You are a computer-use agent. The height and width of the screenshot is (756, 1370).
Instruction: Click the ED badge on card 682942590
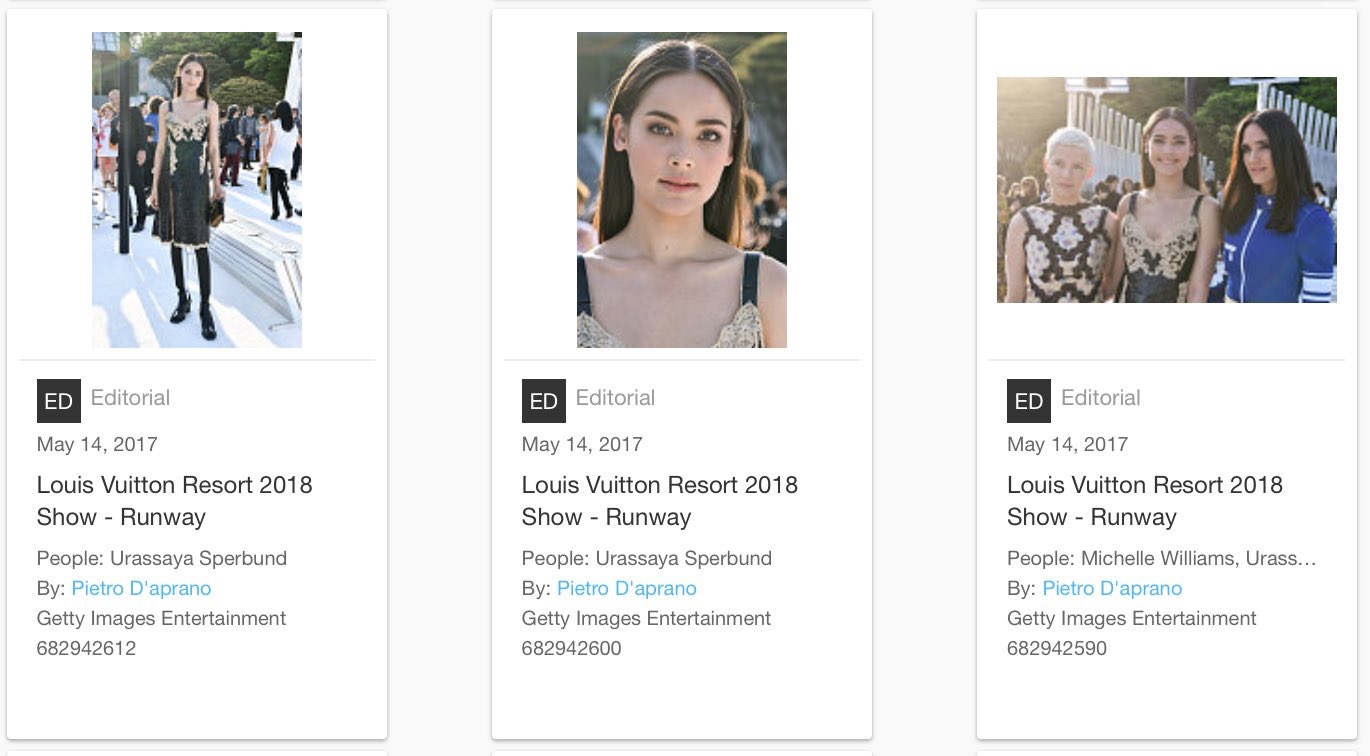[x=1029, y=401]
